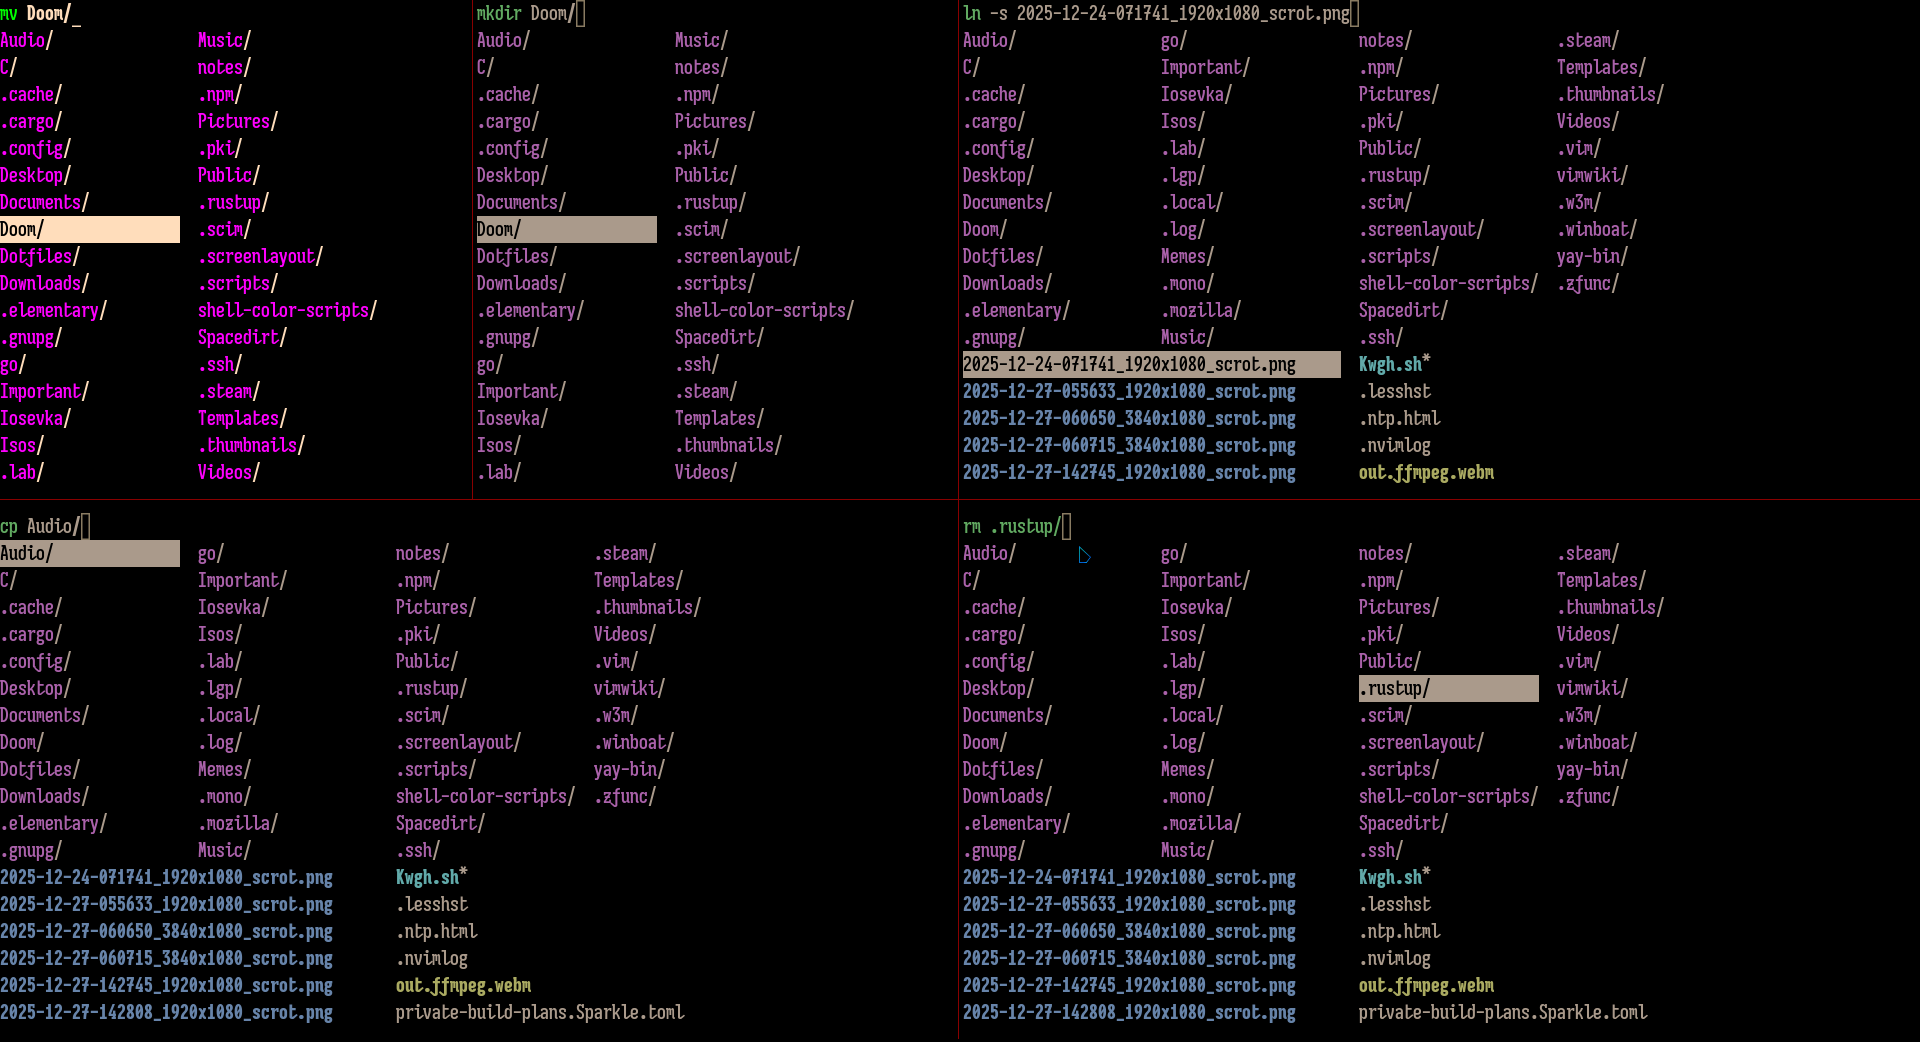This screenshot has height=1042, width=1920.
Task: Click the mkdir Doom/ command line
Action: pos(530,13)
